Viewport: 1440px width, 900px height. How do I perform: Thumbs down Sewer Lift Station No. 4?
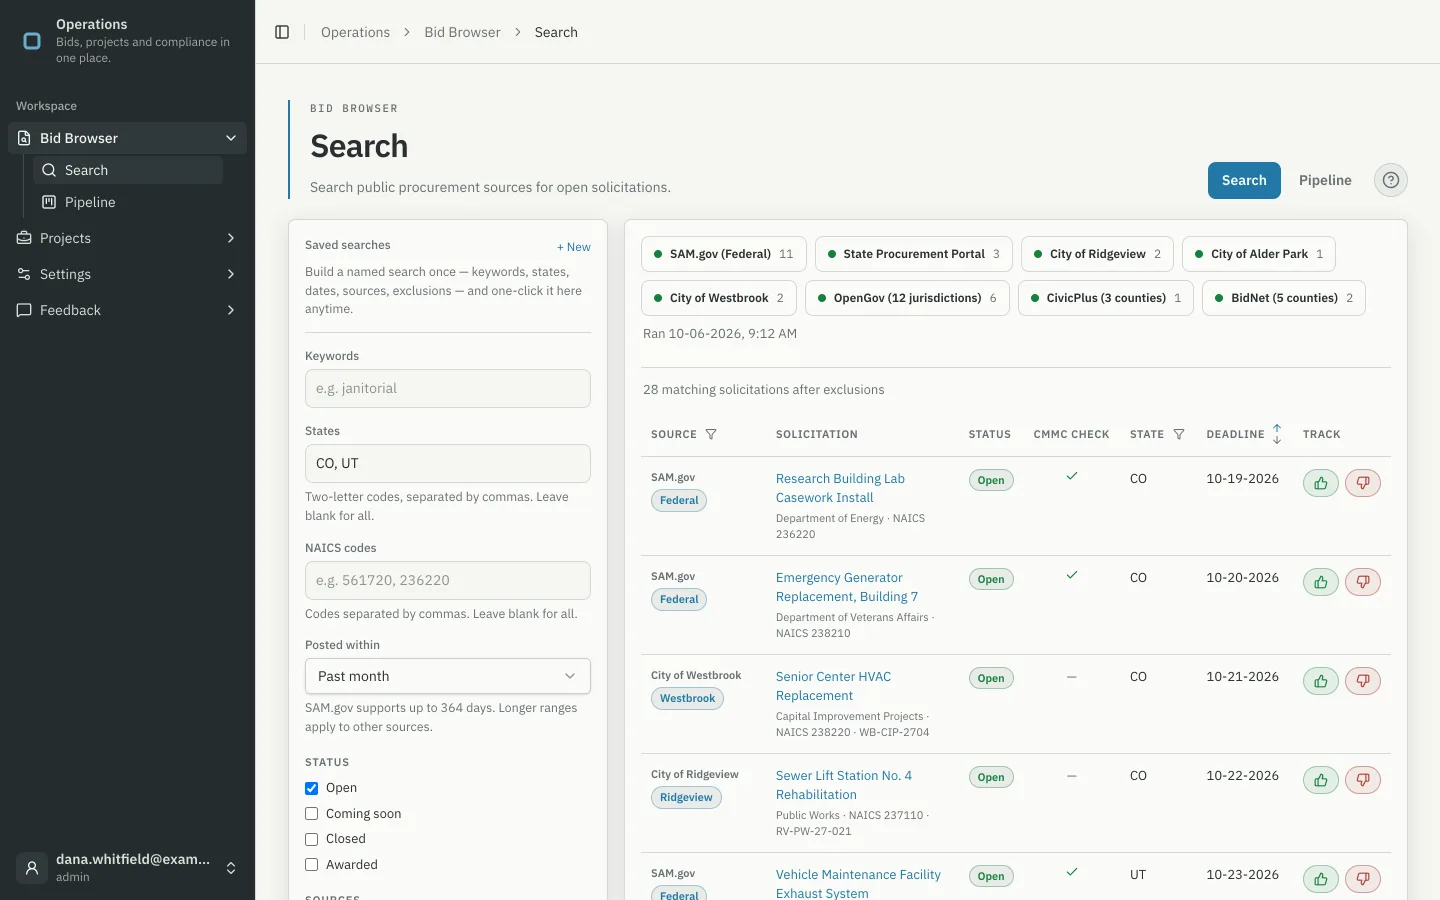(1363, 780)
